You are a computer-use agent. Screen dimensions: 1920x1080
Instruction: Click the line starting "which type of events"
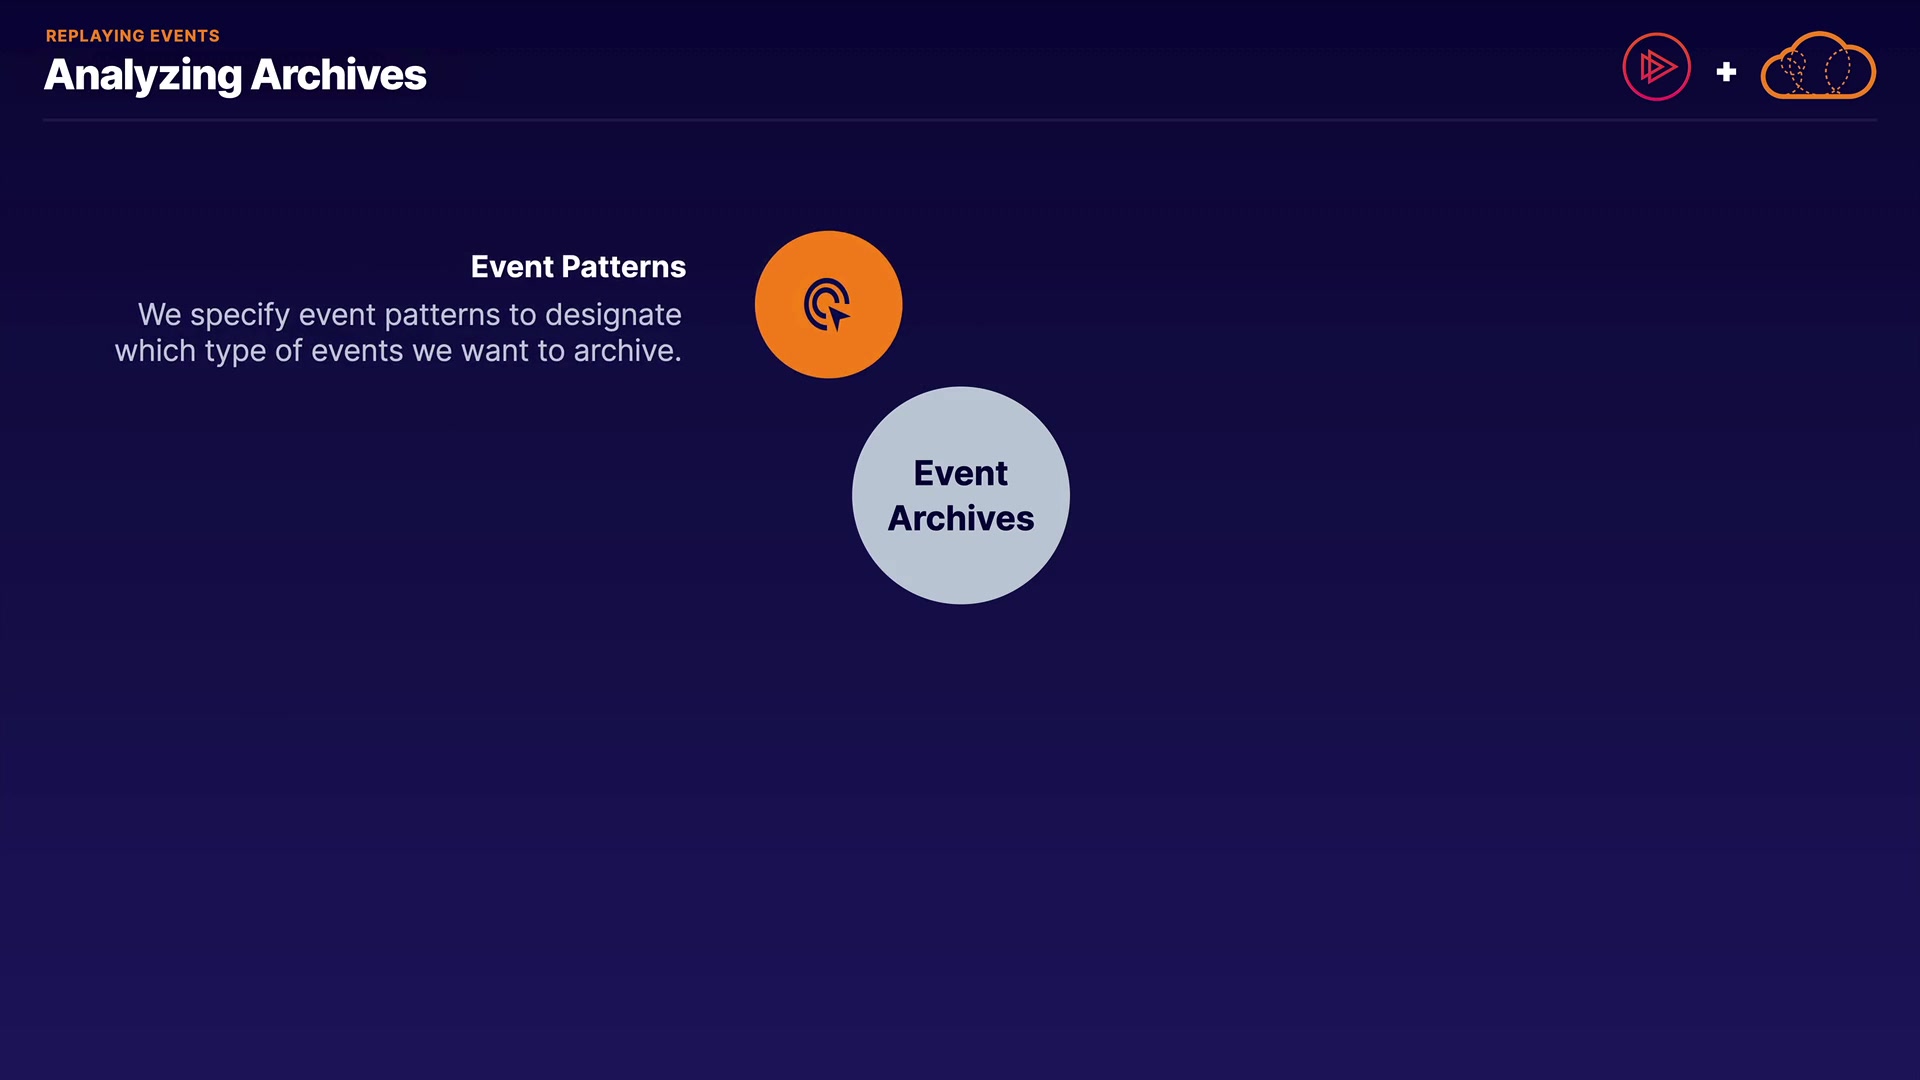click(397, 351)
